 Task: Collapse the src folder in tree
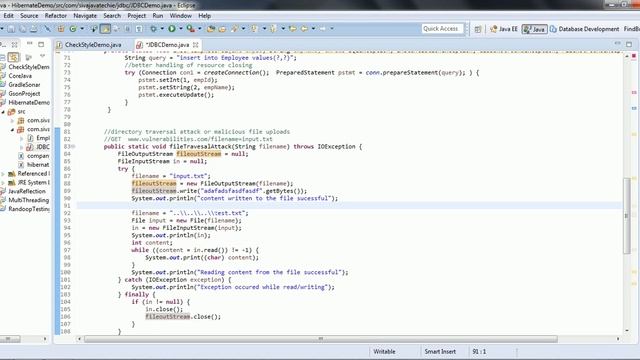pyautogui.click(x=3, y=111)
